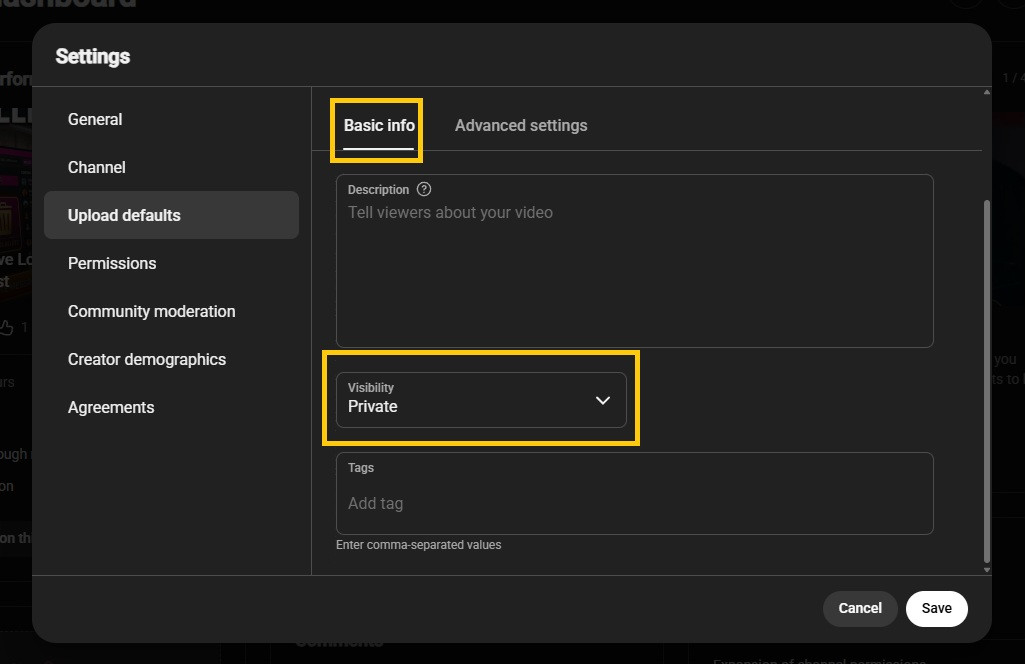Switch to the Advanced settings tab

(x=521, y=125)
